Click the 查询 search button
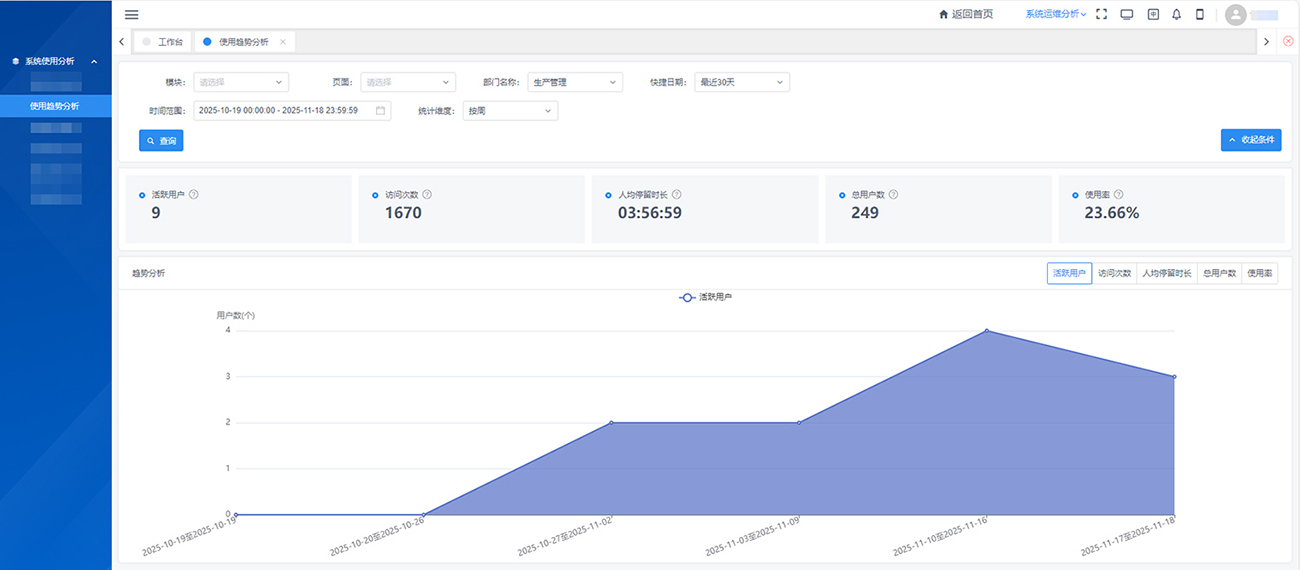This screenshot has width=1300, height=570. [x=161, y=141]
